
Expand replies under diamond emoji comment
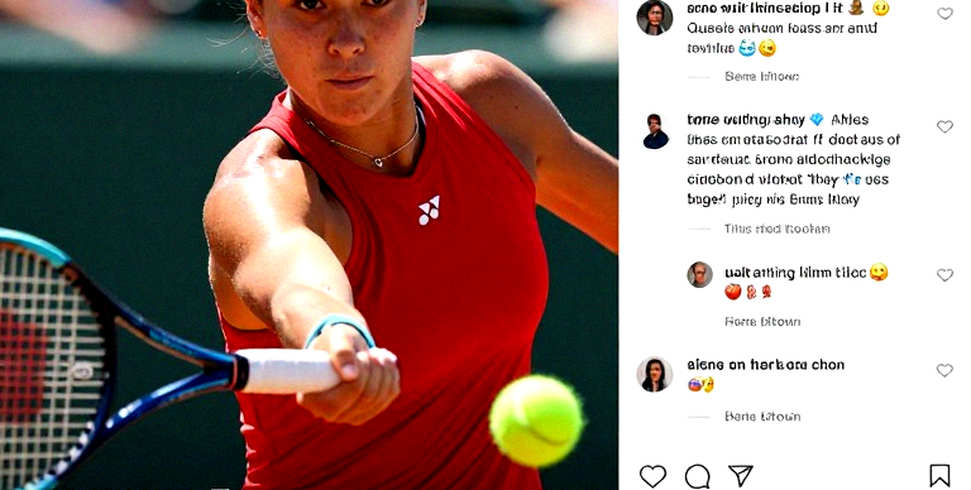[777, 229]
